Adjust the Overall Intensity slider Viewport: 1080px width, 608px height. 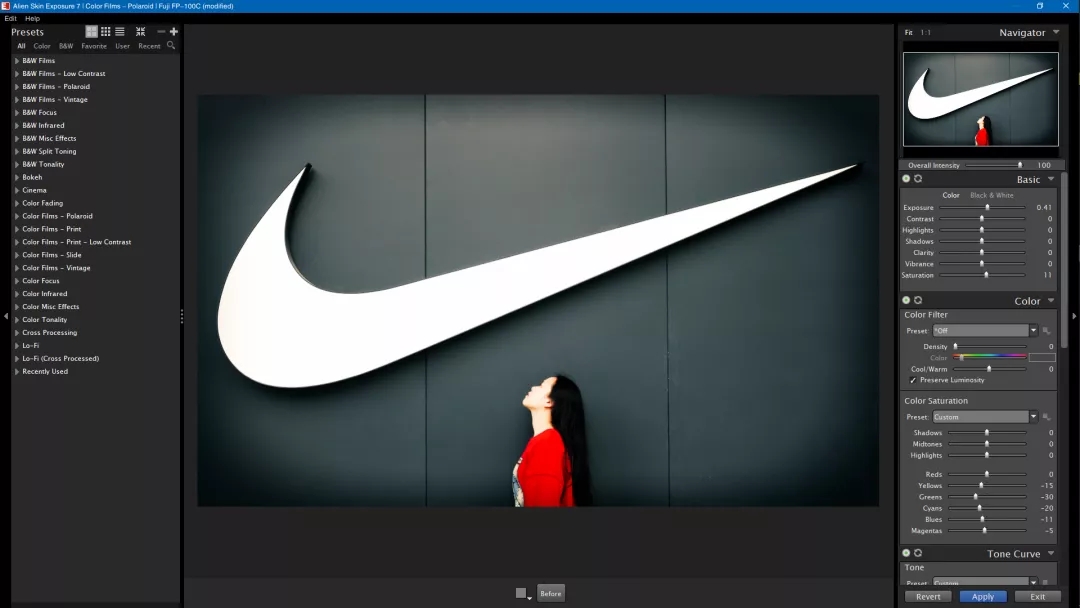point(995,165)
